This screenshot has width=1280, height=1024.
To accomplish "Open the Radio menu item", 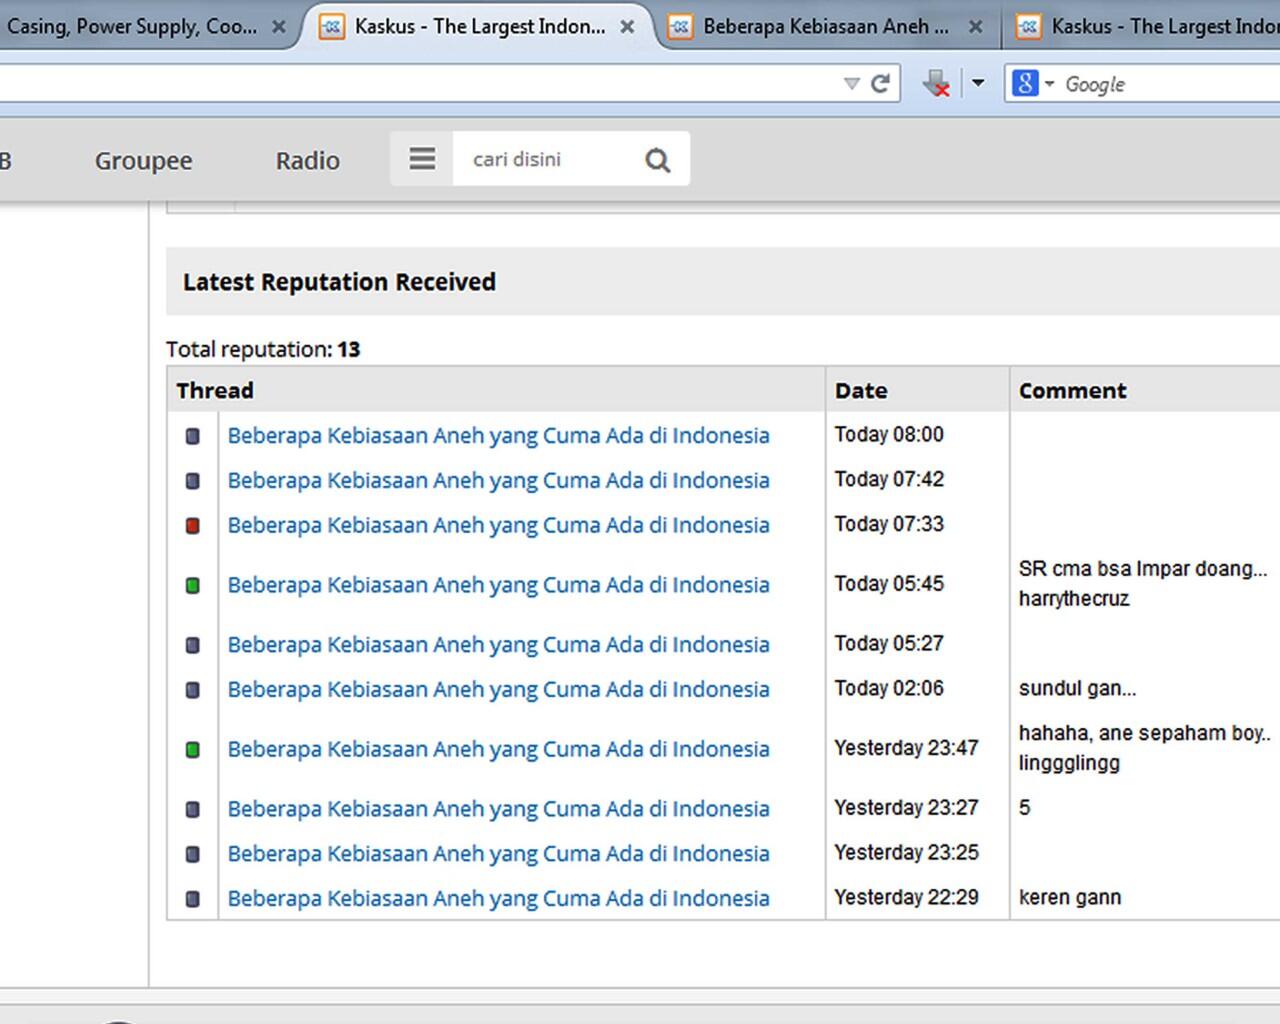I will click(x=308, y=160).
